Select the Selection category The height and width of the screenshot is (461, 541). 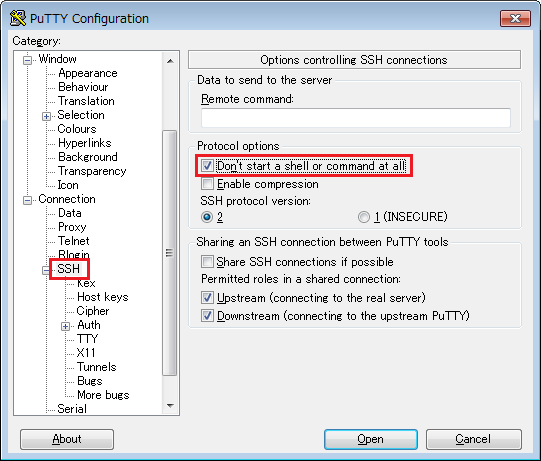click(x=81, y=115)
